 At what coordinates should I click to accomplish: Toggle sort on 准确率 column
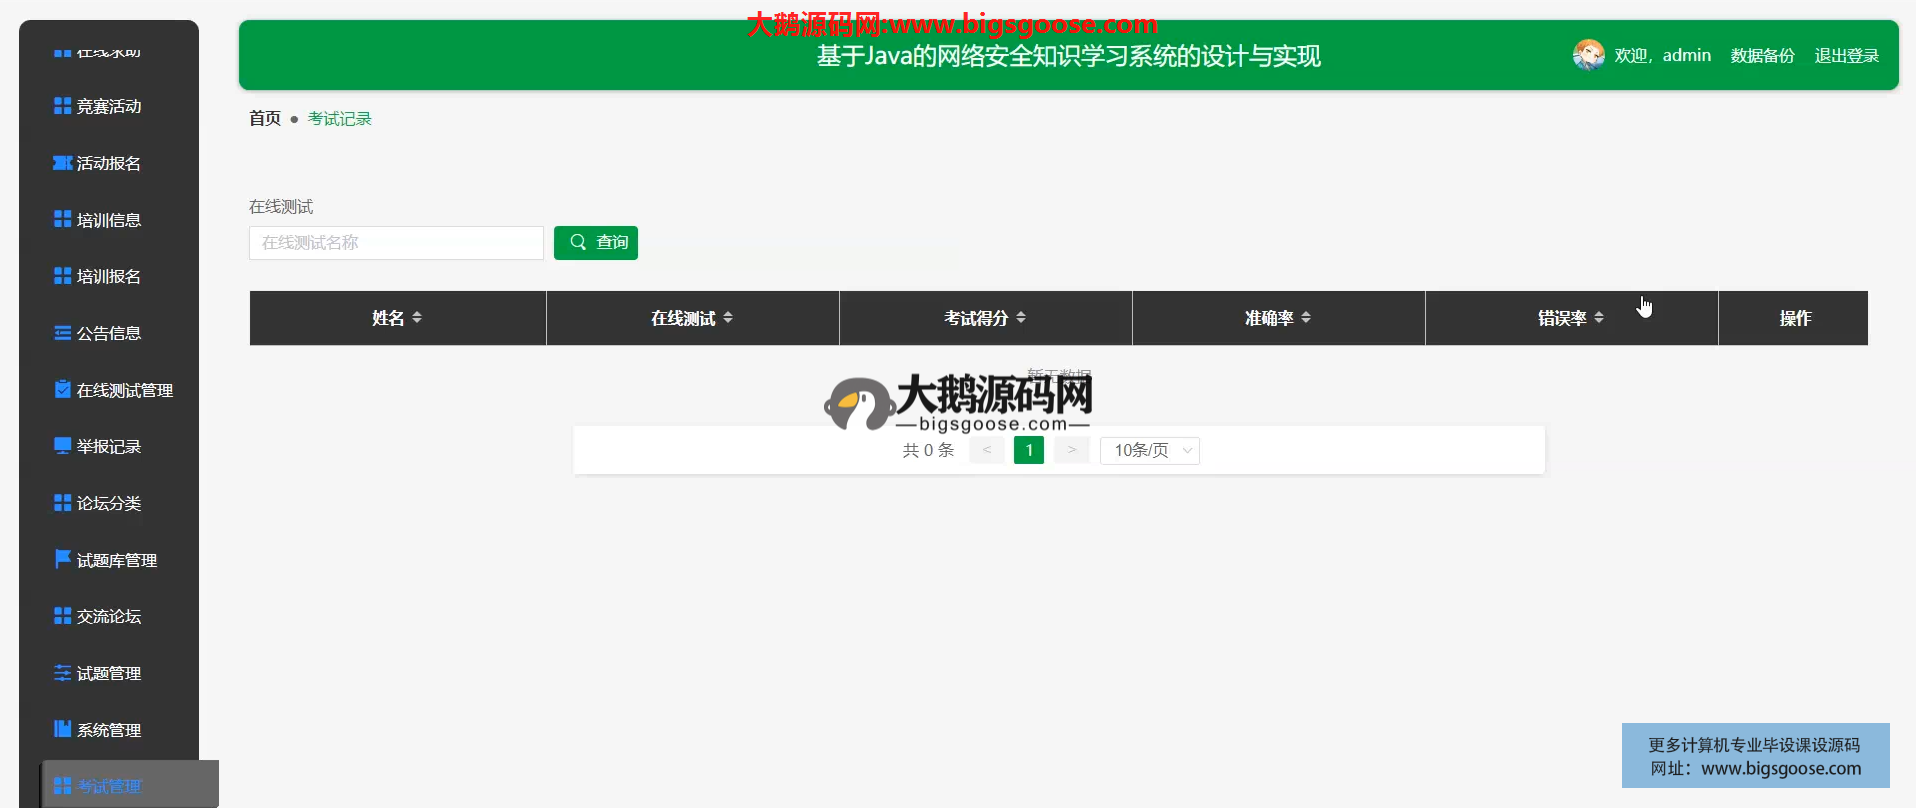pyautogui.click(x=1306, y=318)
